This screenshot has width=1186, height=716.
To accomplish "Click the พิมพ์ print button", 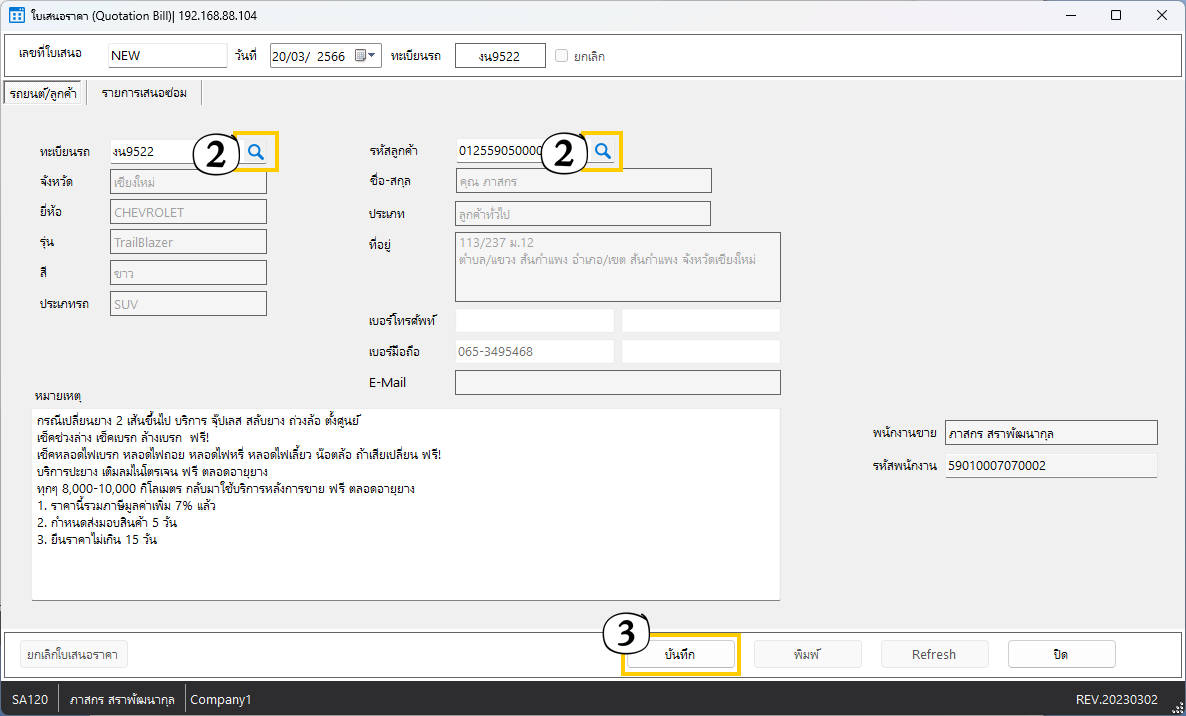I will click(807, 654).
